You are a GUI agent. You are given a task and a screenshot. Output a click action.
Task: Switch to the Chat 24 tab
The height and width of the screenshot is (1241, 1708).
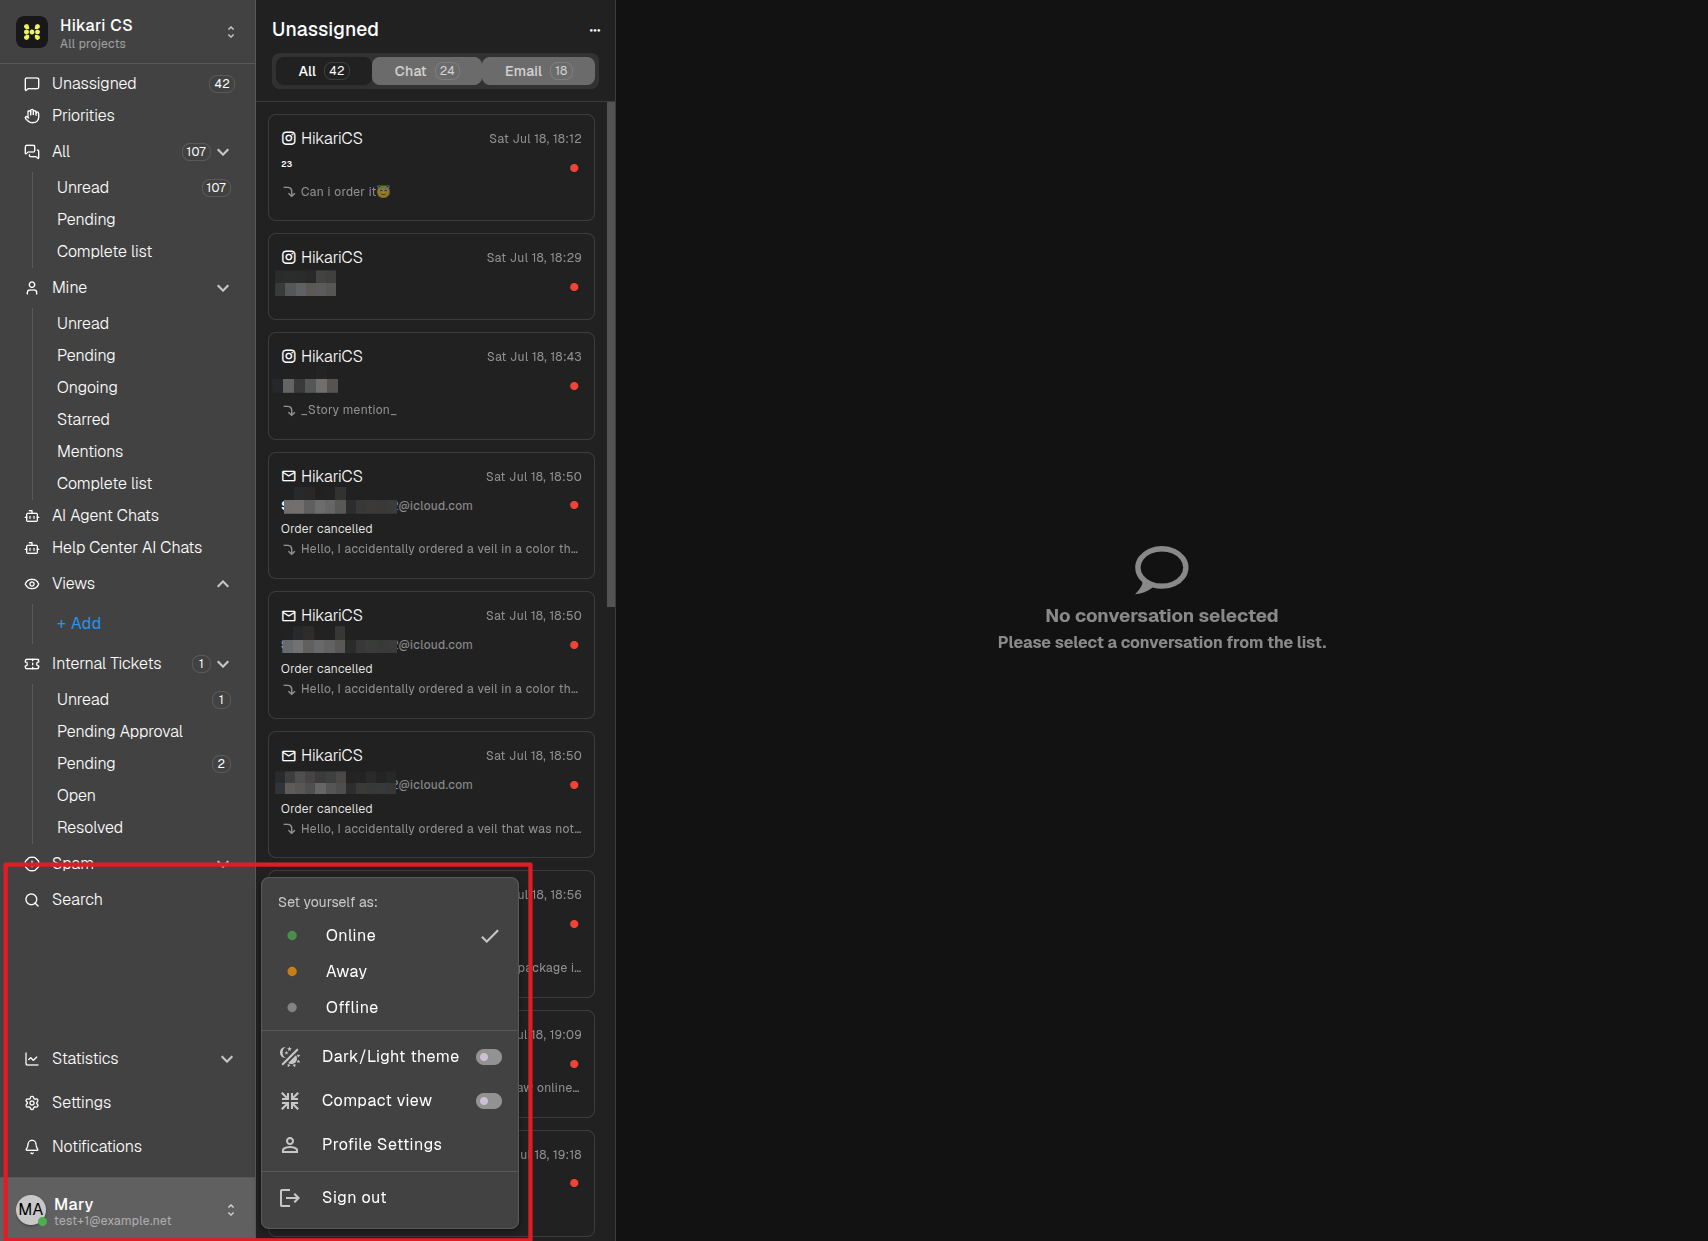pos(427,71)
